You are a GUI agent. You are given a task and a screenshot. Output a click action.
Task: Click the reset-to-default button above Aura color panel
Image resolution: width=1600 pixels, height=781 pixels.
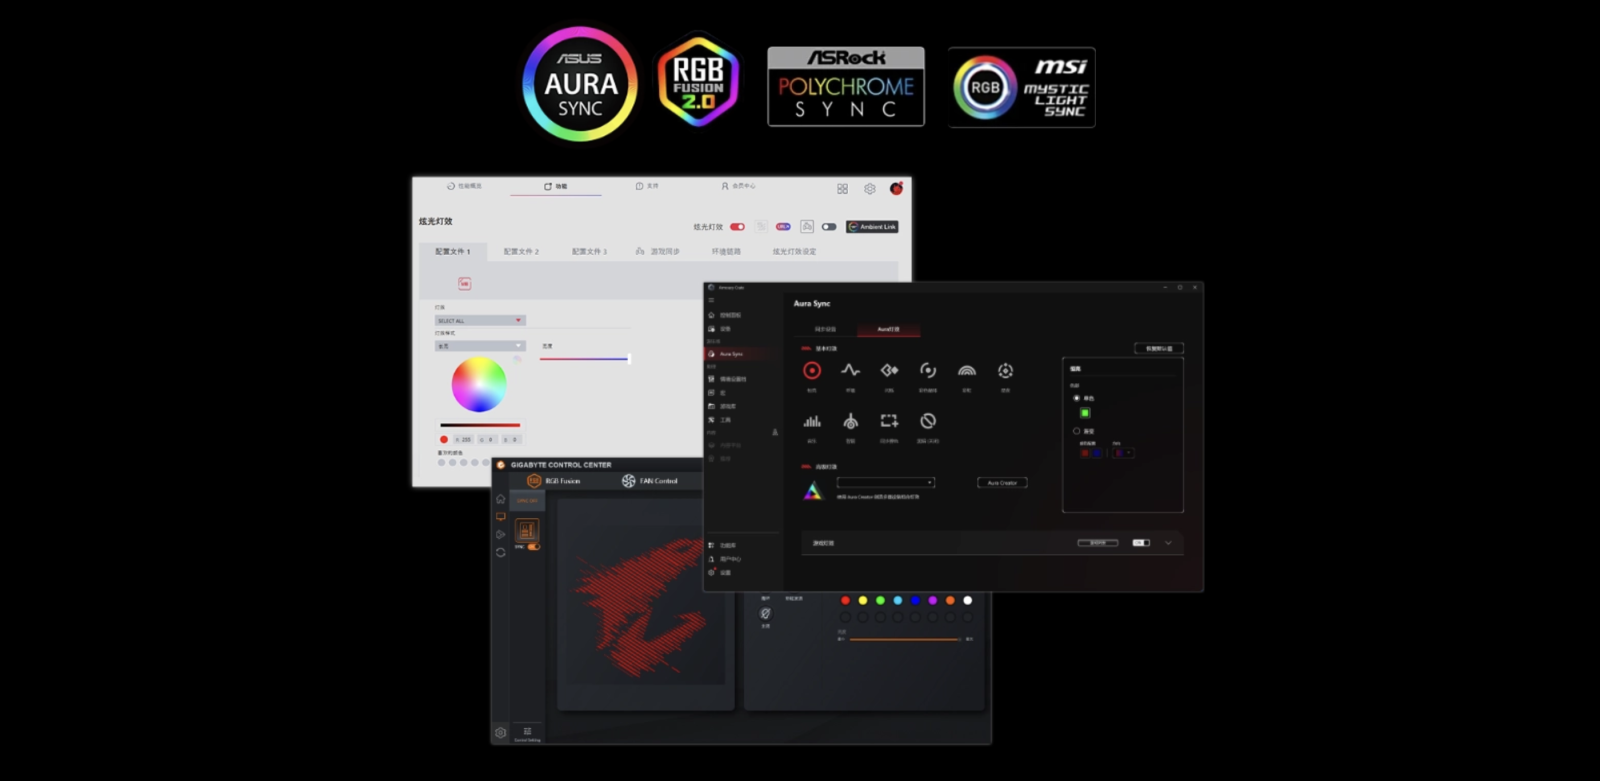point(1159,348)
